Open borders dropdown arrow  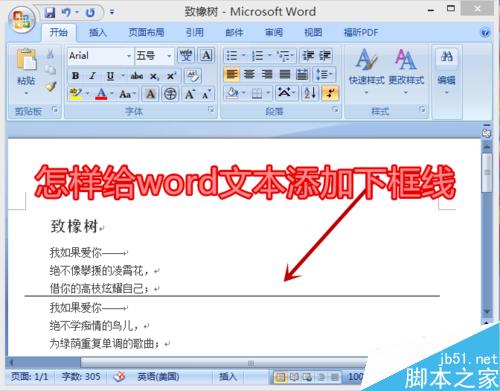coord(268,93)
